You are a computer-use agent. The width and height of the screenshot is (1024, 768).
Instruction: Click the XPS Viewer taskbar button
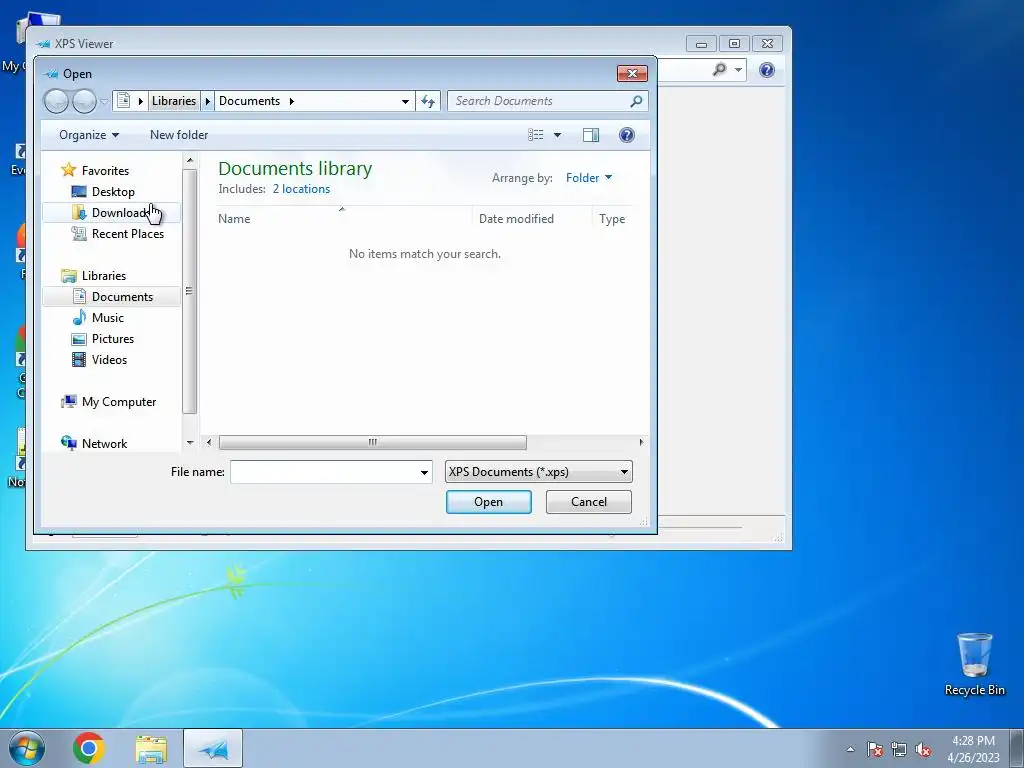213,748
